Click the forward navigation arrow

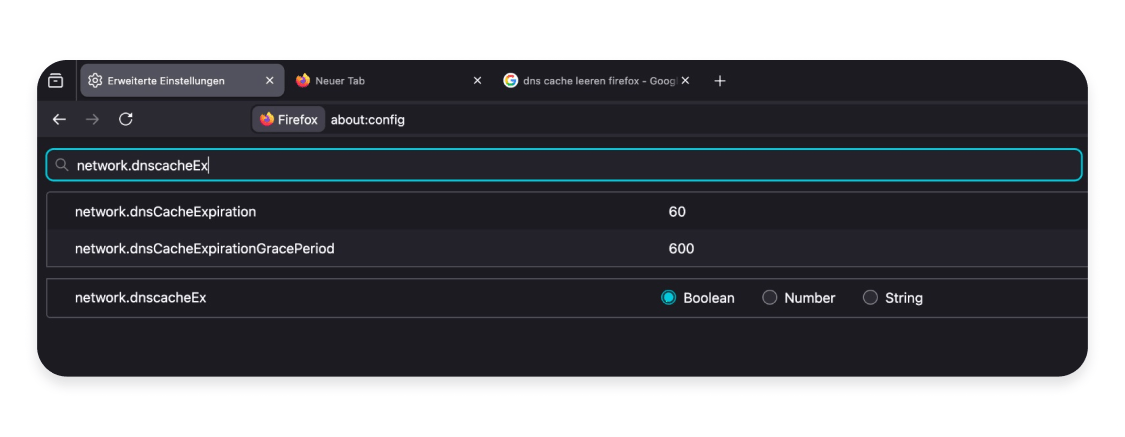click(x=92, y=119)
